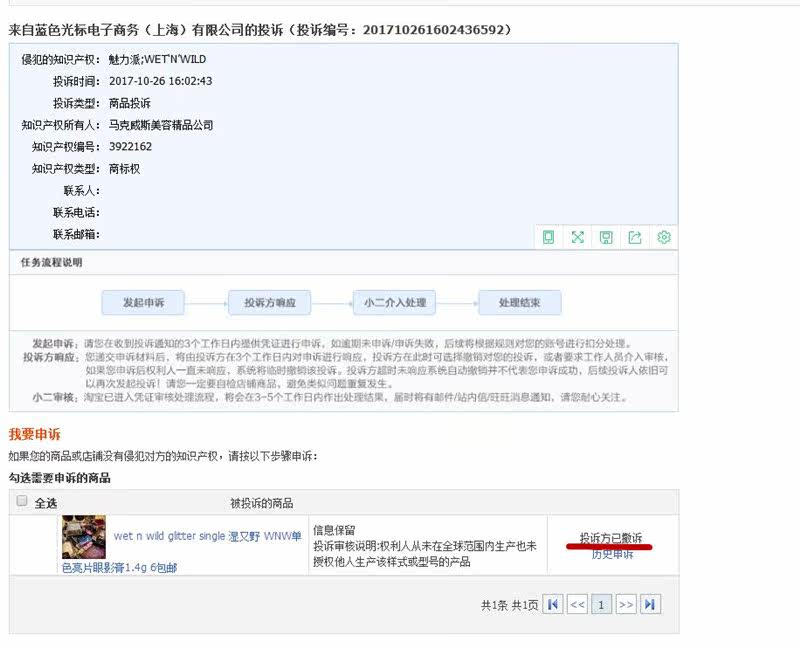This screenshot has width=800, height=648.
Task: Click the save disk icon in the toolbar
Action: (606, 237)
